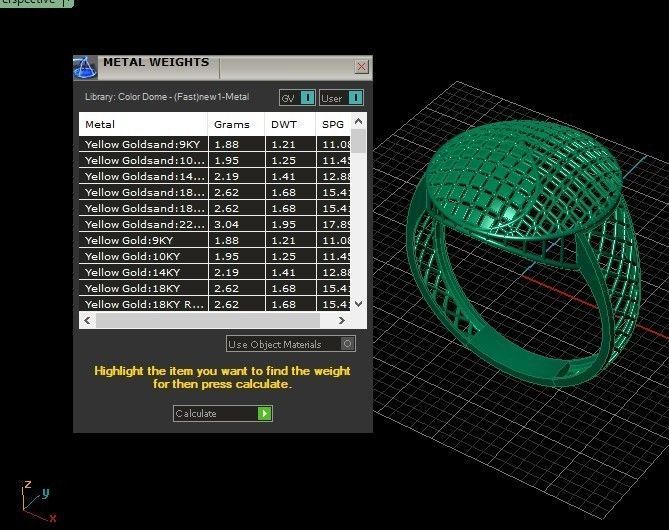Select the Yellow Gold:9KY row
This screenshot has height=530, width=669.
(215, 240)
